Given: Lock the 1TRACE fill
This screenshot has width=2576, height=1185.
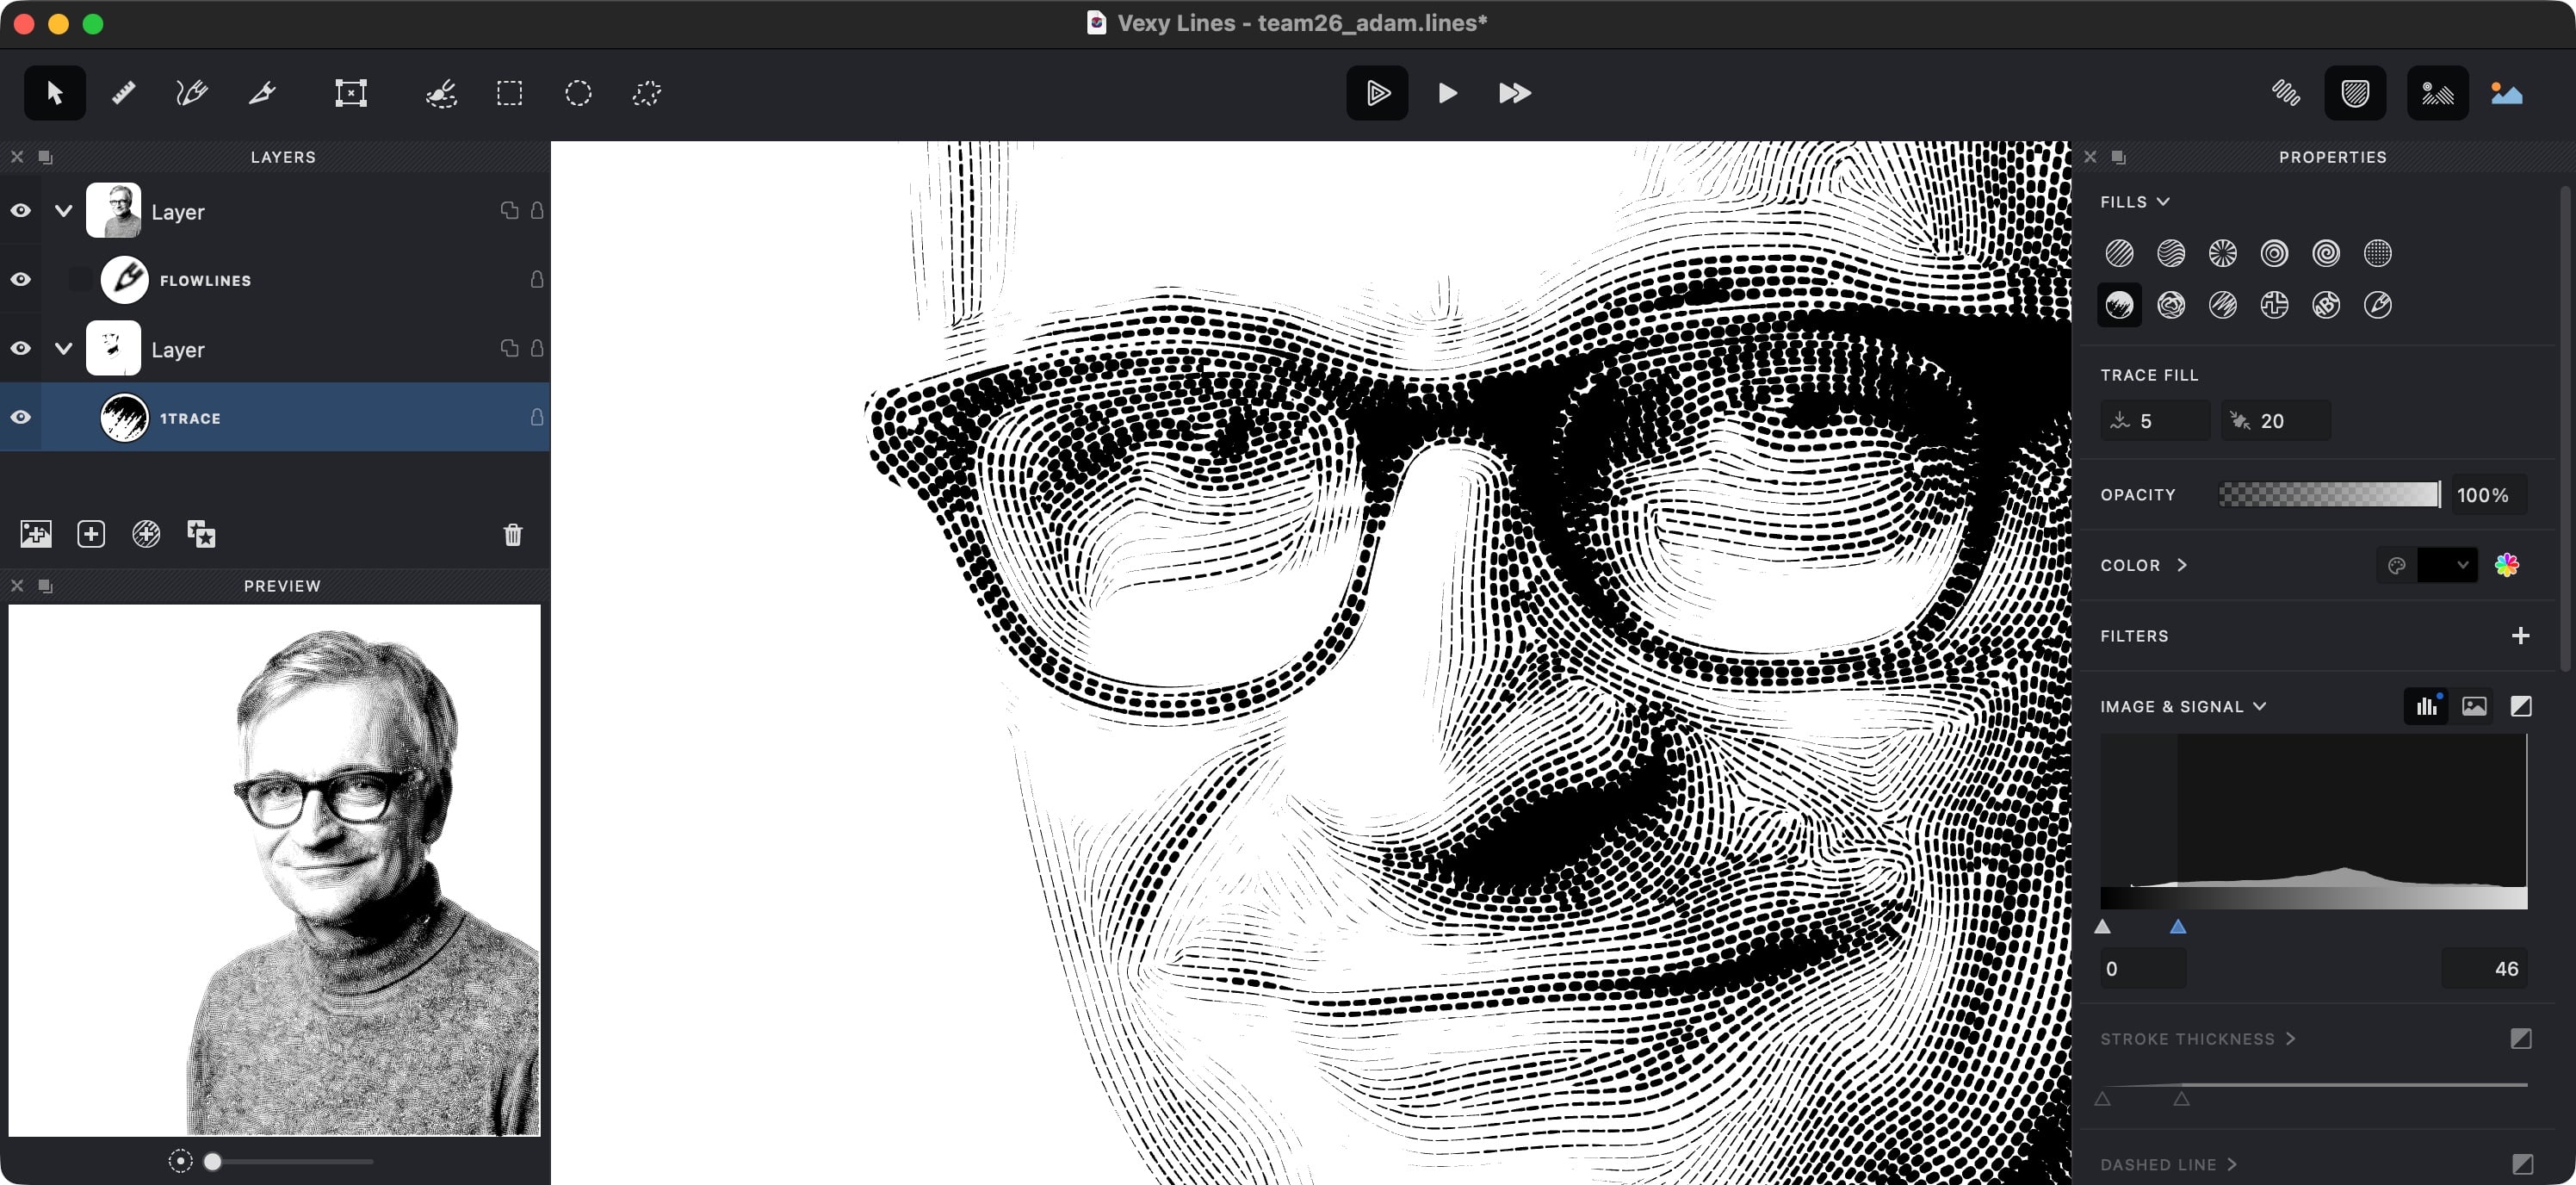Looking at the screenshot, I should [537, 417].
